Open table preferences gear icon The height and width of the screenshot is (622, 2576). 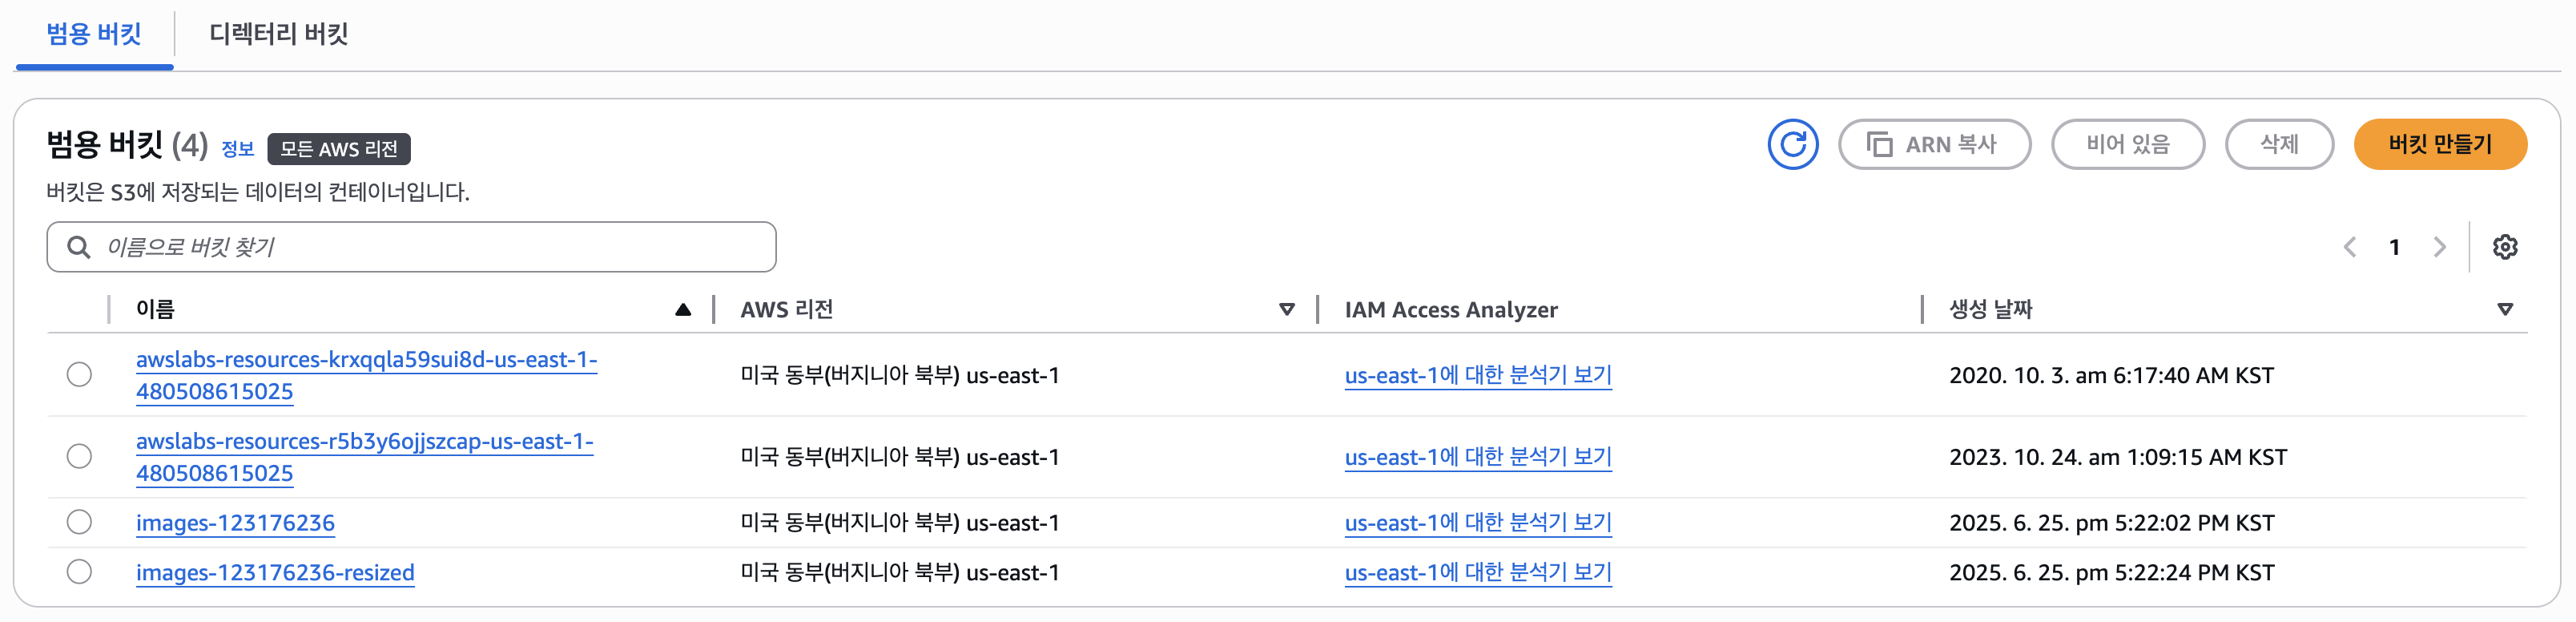tap(2504, 247)
